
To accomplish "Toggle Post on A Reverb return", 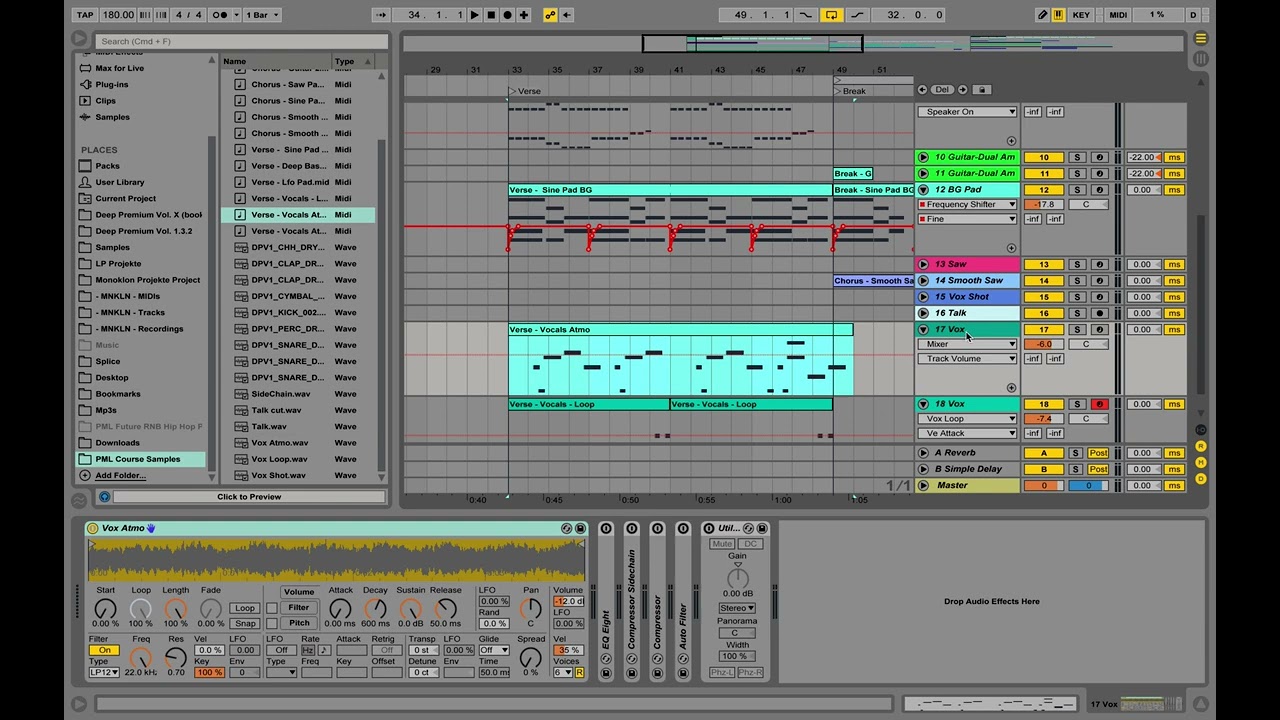I will click(x=1098, y=453).
